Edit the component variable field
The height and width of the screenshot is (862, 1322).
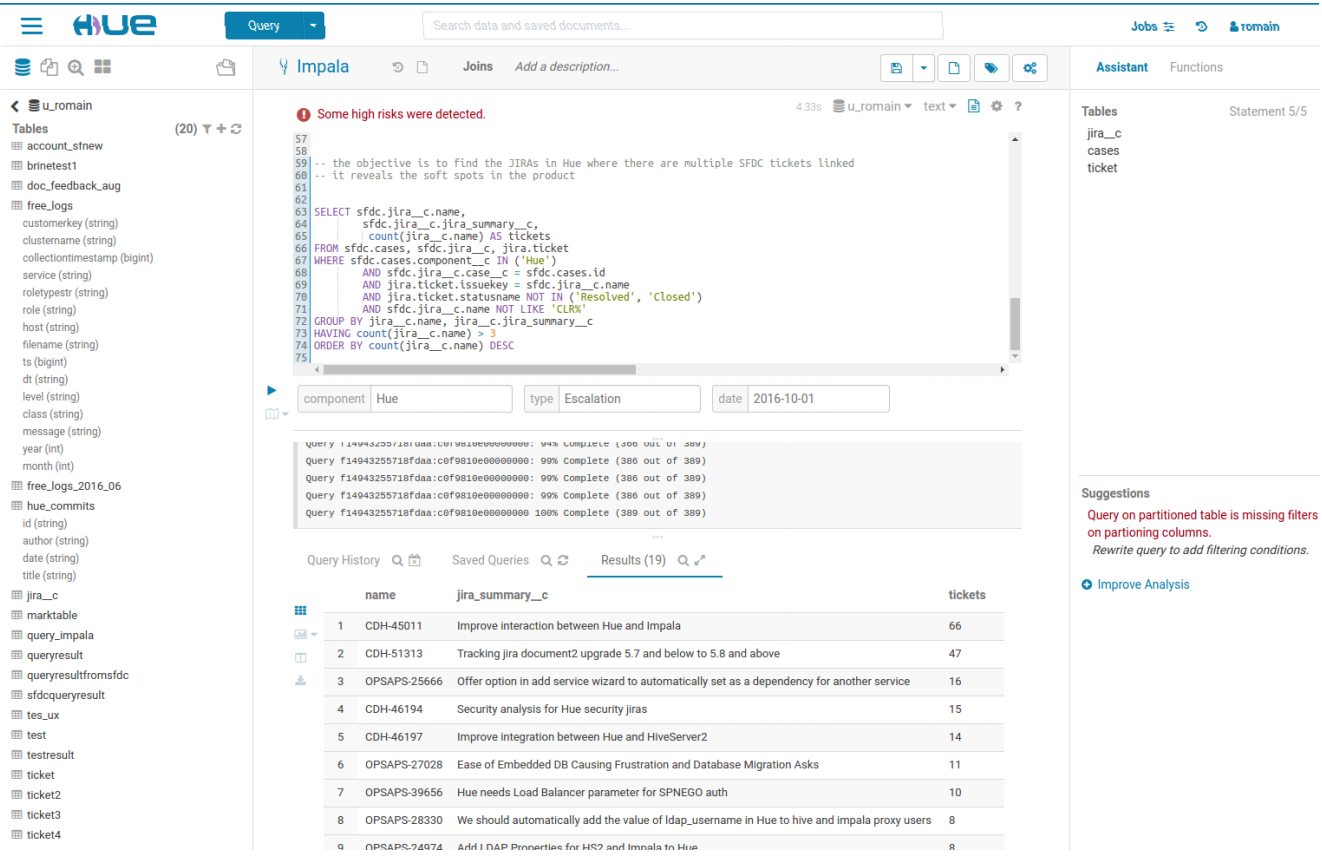click(x=441, y=399)
